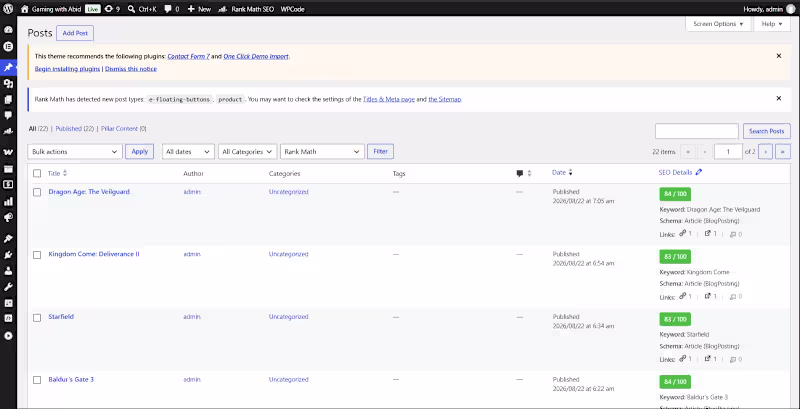Image resolution: width=800 pixels, height=409 pixels.
Task: Open the Posts pushpin sidebar icon
Action: pyautogui.click(x=8, y=67)
